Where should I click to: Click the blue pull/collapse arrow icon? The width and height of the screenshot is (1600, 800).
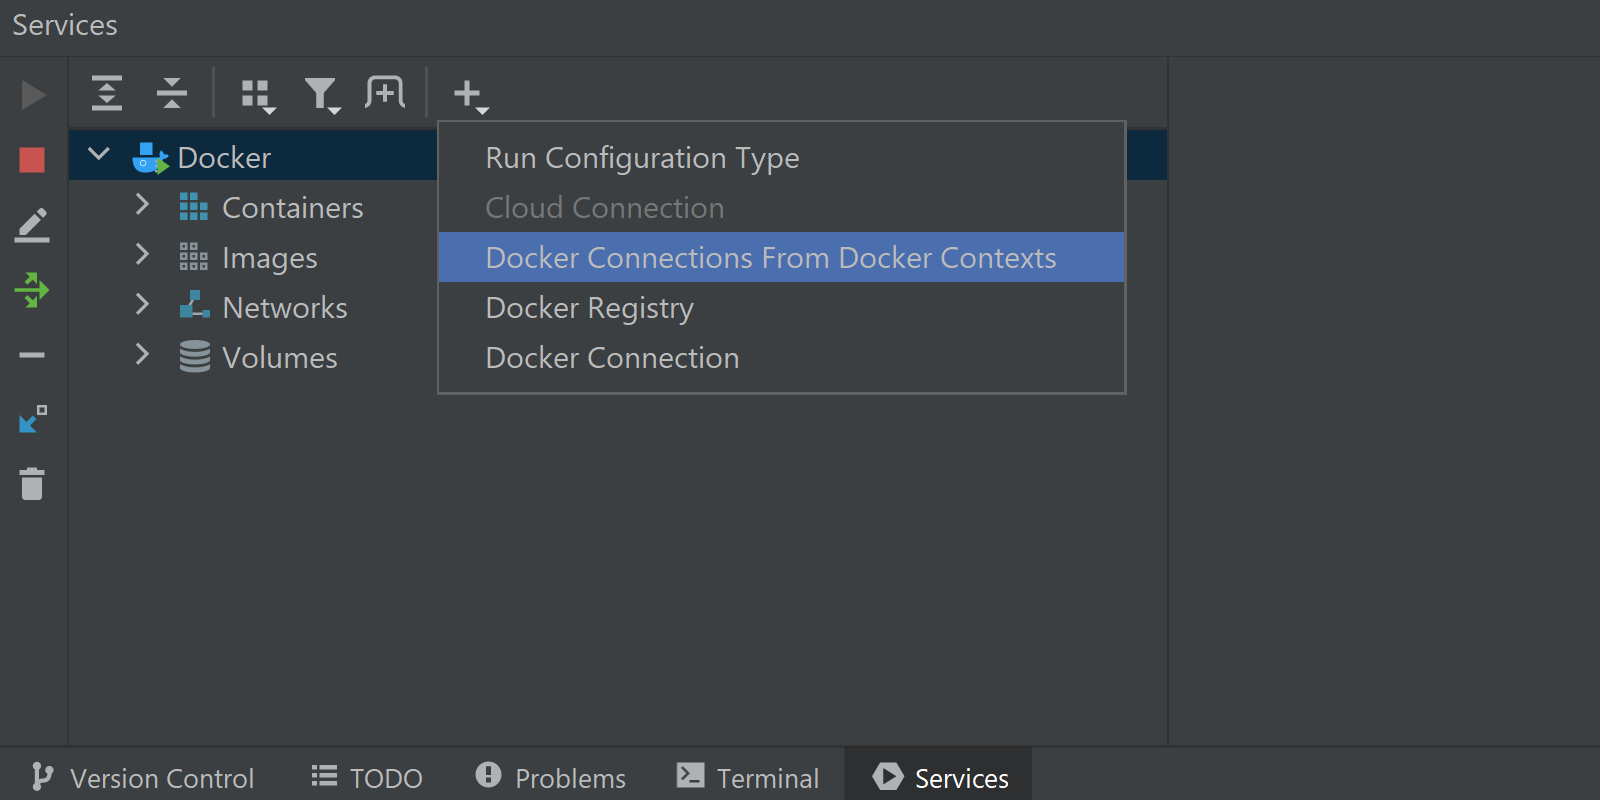pos(33,419)
